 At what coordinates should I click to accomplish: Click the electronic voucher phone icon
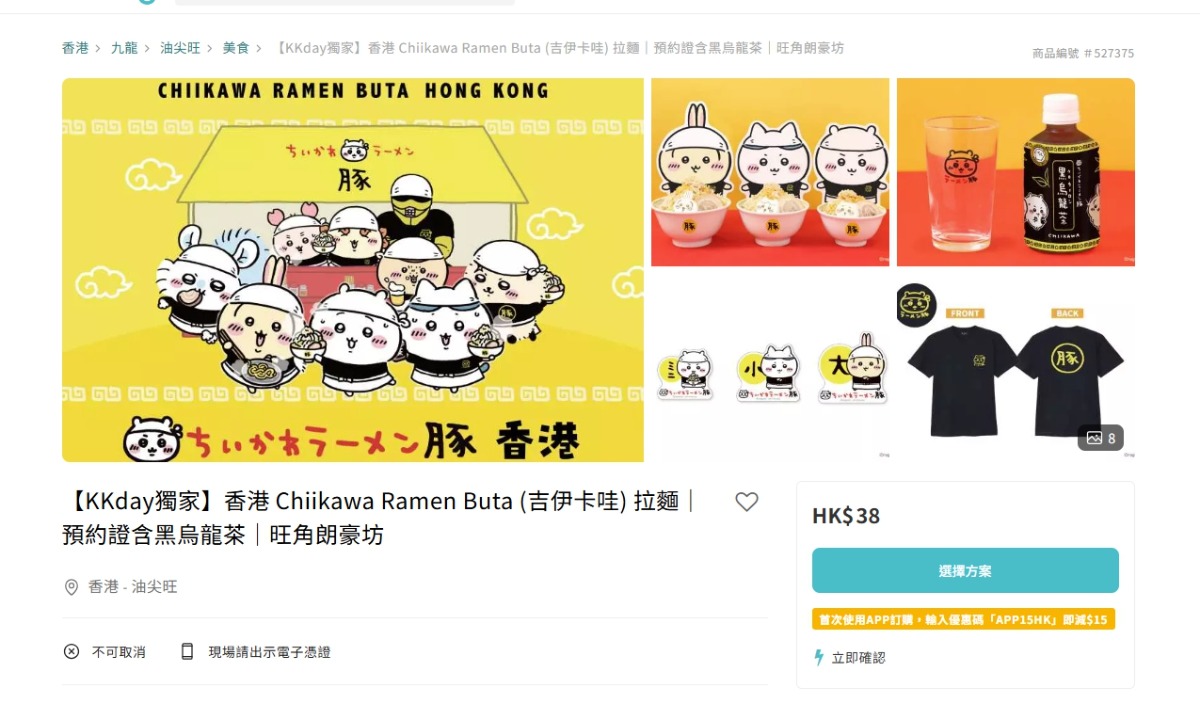[187, 652]
